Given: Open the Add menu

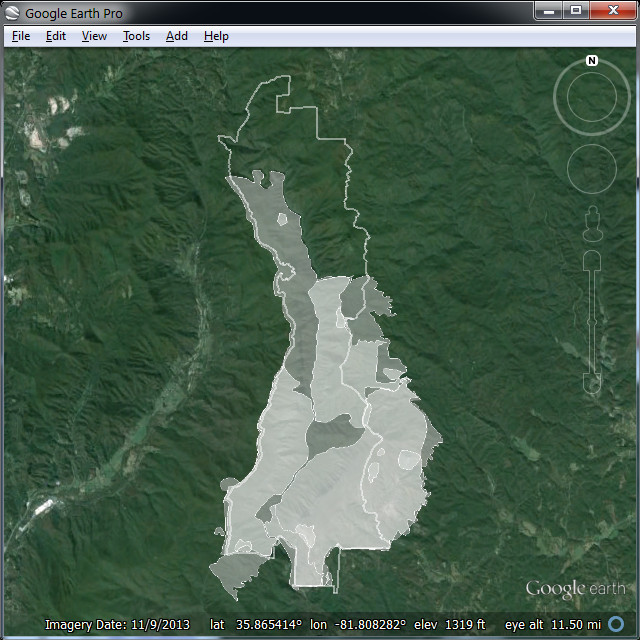Looking at the screenshot, I should [177, 36].
